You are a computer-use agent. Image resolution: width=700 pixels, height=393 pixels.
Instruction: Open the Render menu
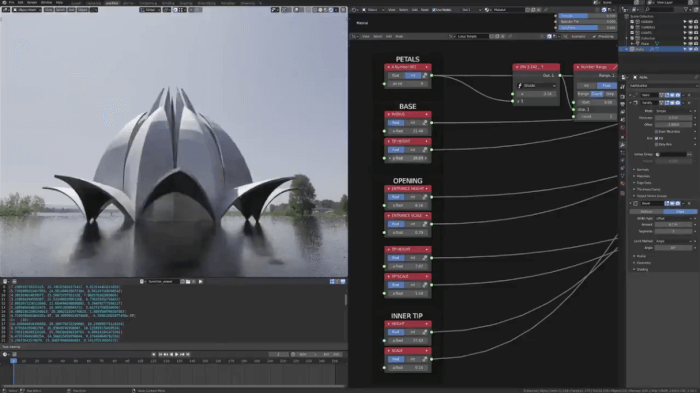tap(32, 3)
